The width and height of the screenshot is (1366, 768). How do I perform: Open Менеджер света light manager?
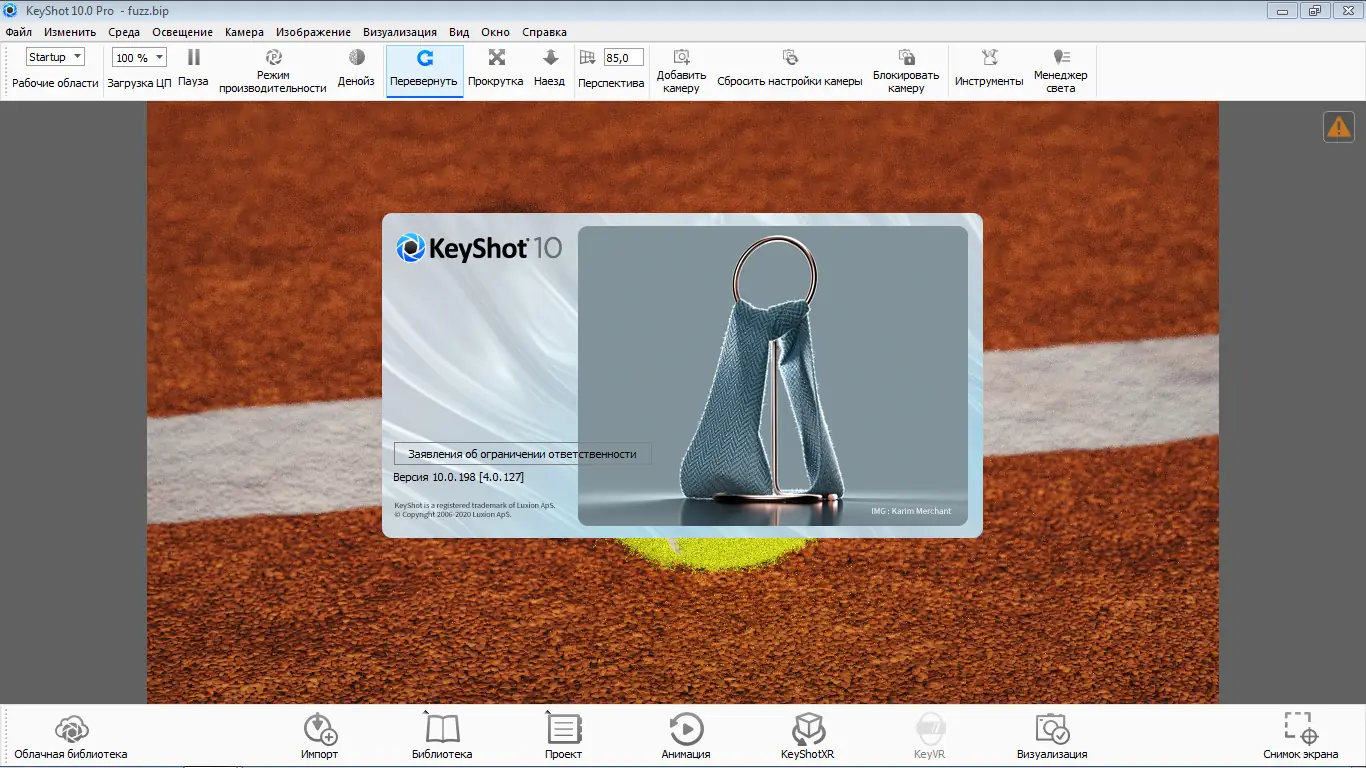(x=1061, y=71)
